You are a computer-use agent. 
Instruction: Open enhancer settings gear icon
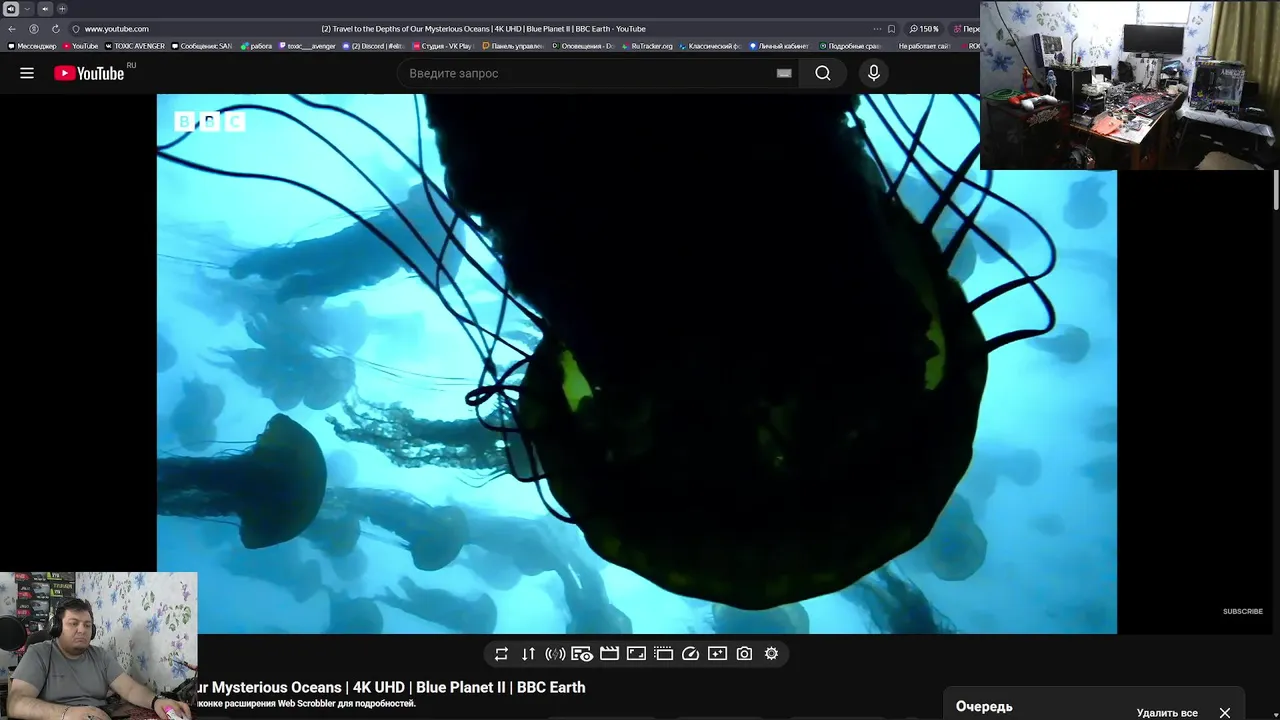(x=771, y=654)
